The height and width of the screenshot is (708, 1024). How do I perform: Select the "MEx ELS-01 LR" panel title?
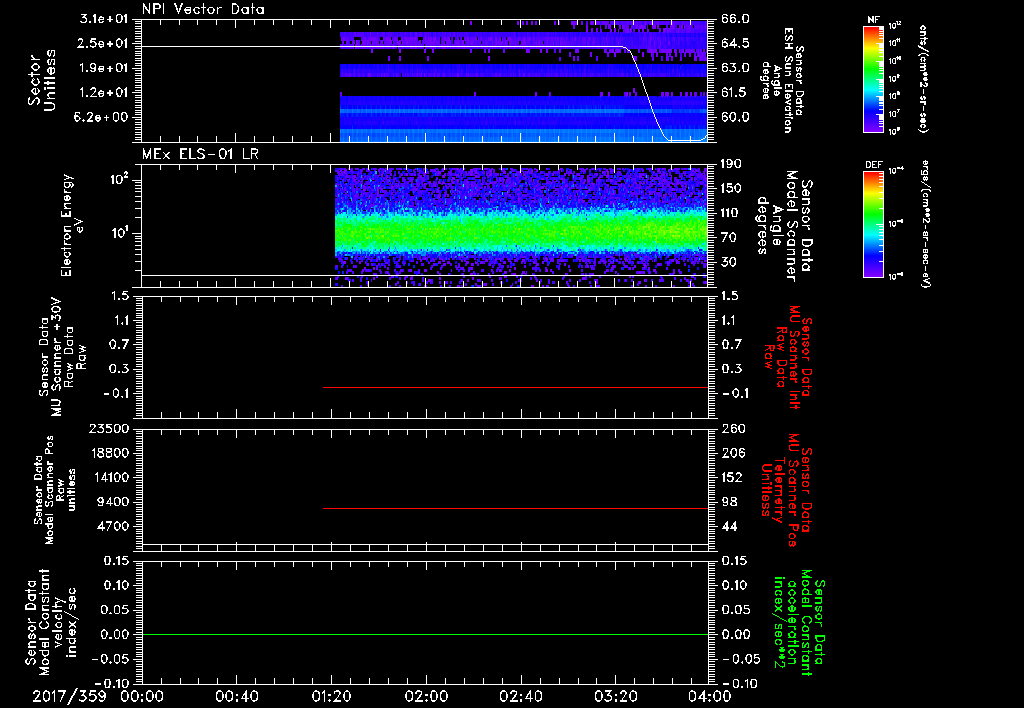click(200, 154)
